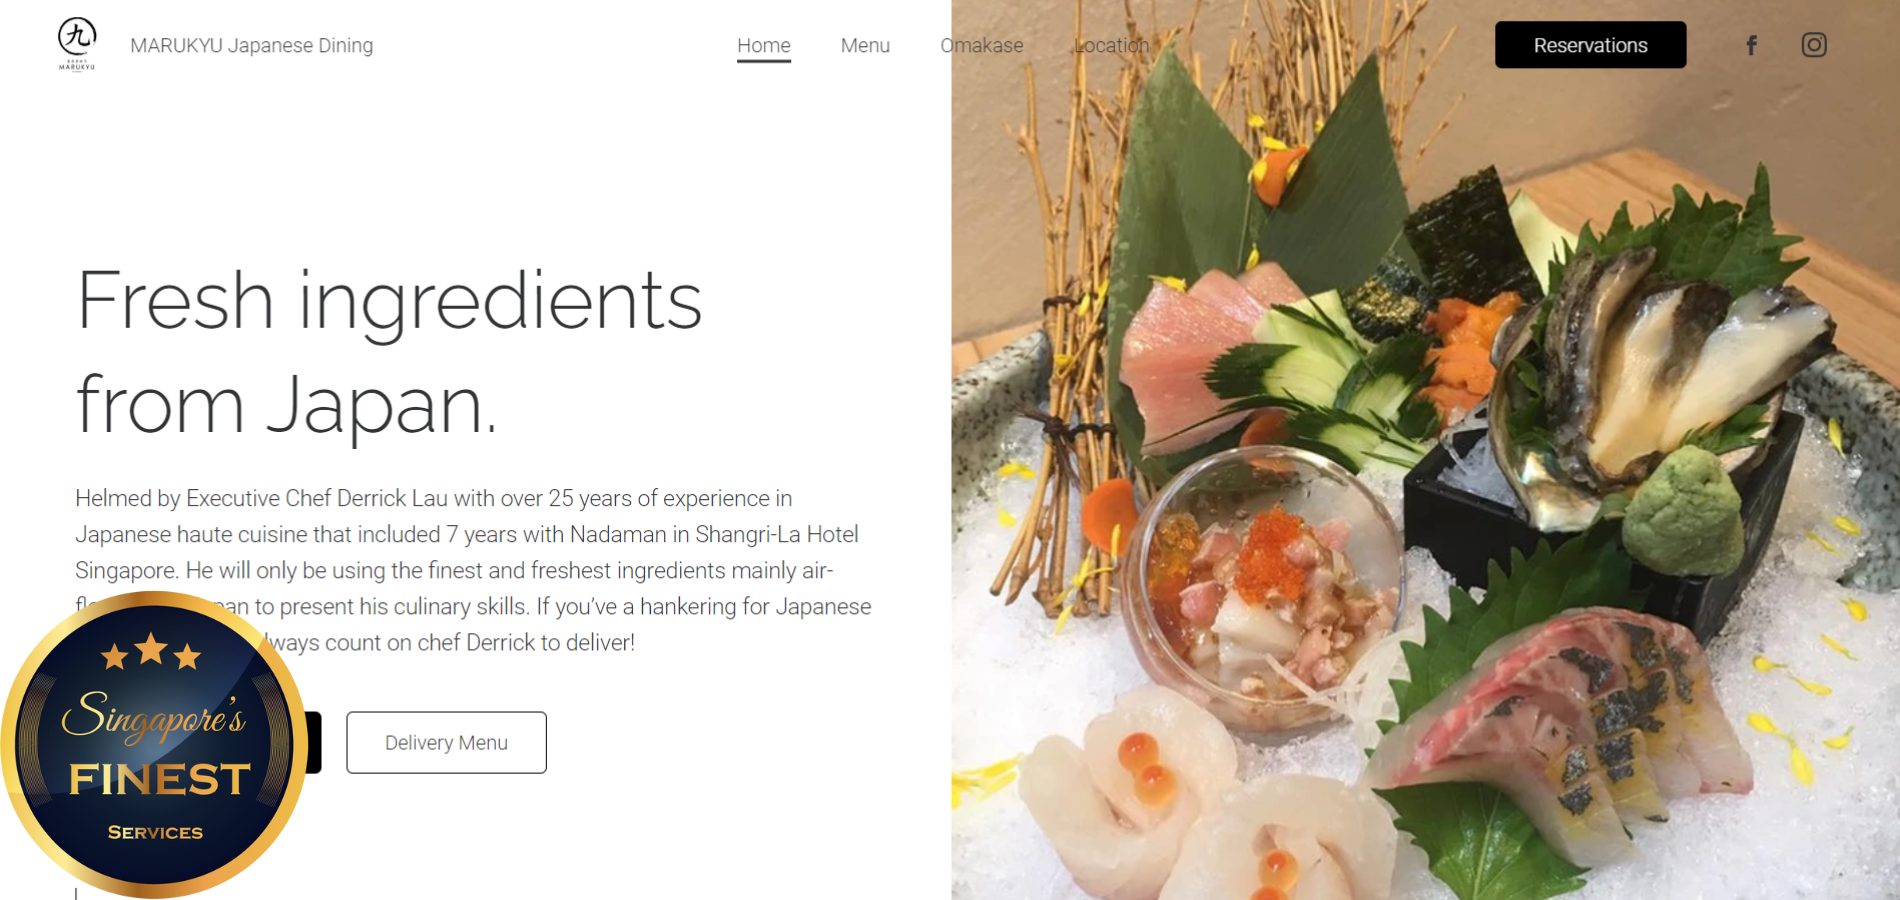
Task: Click the Singapore's Finest Services badge
Action: (x=153, y=745)
